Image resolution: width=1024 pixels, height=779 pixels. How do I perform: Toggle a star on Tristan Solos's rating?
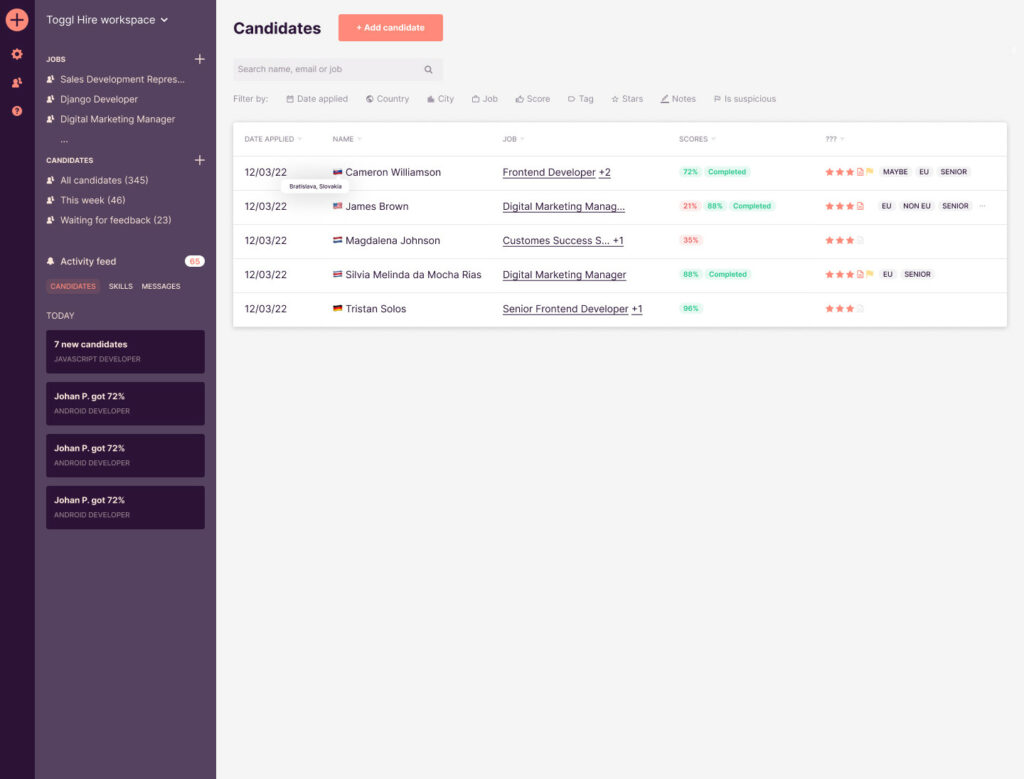(x=840, y=307)
